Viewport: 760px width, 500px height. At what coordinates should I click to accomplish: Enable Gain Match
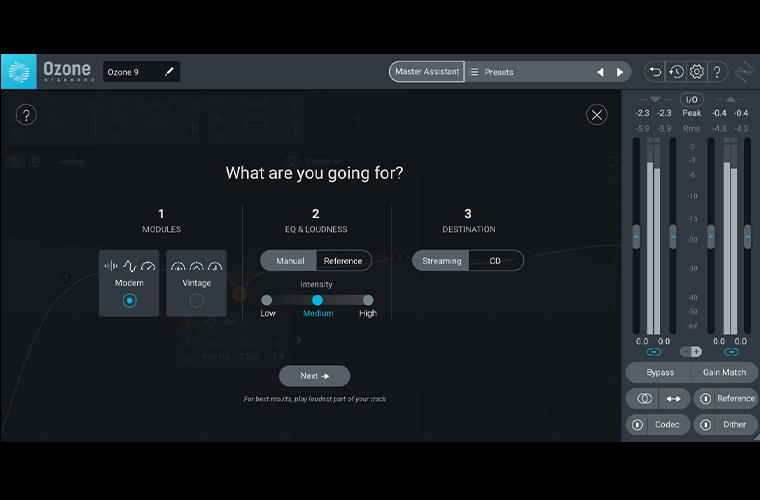724,372
